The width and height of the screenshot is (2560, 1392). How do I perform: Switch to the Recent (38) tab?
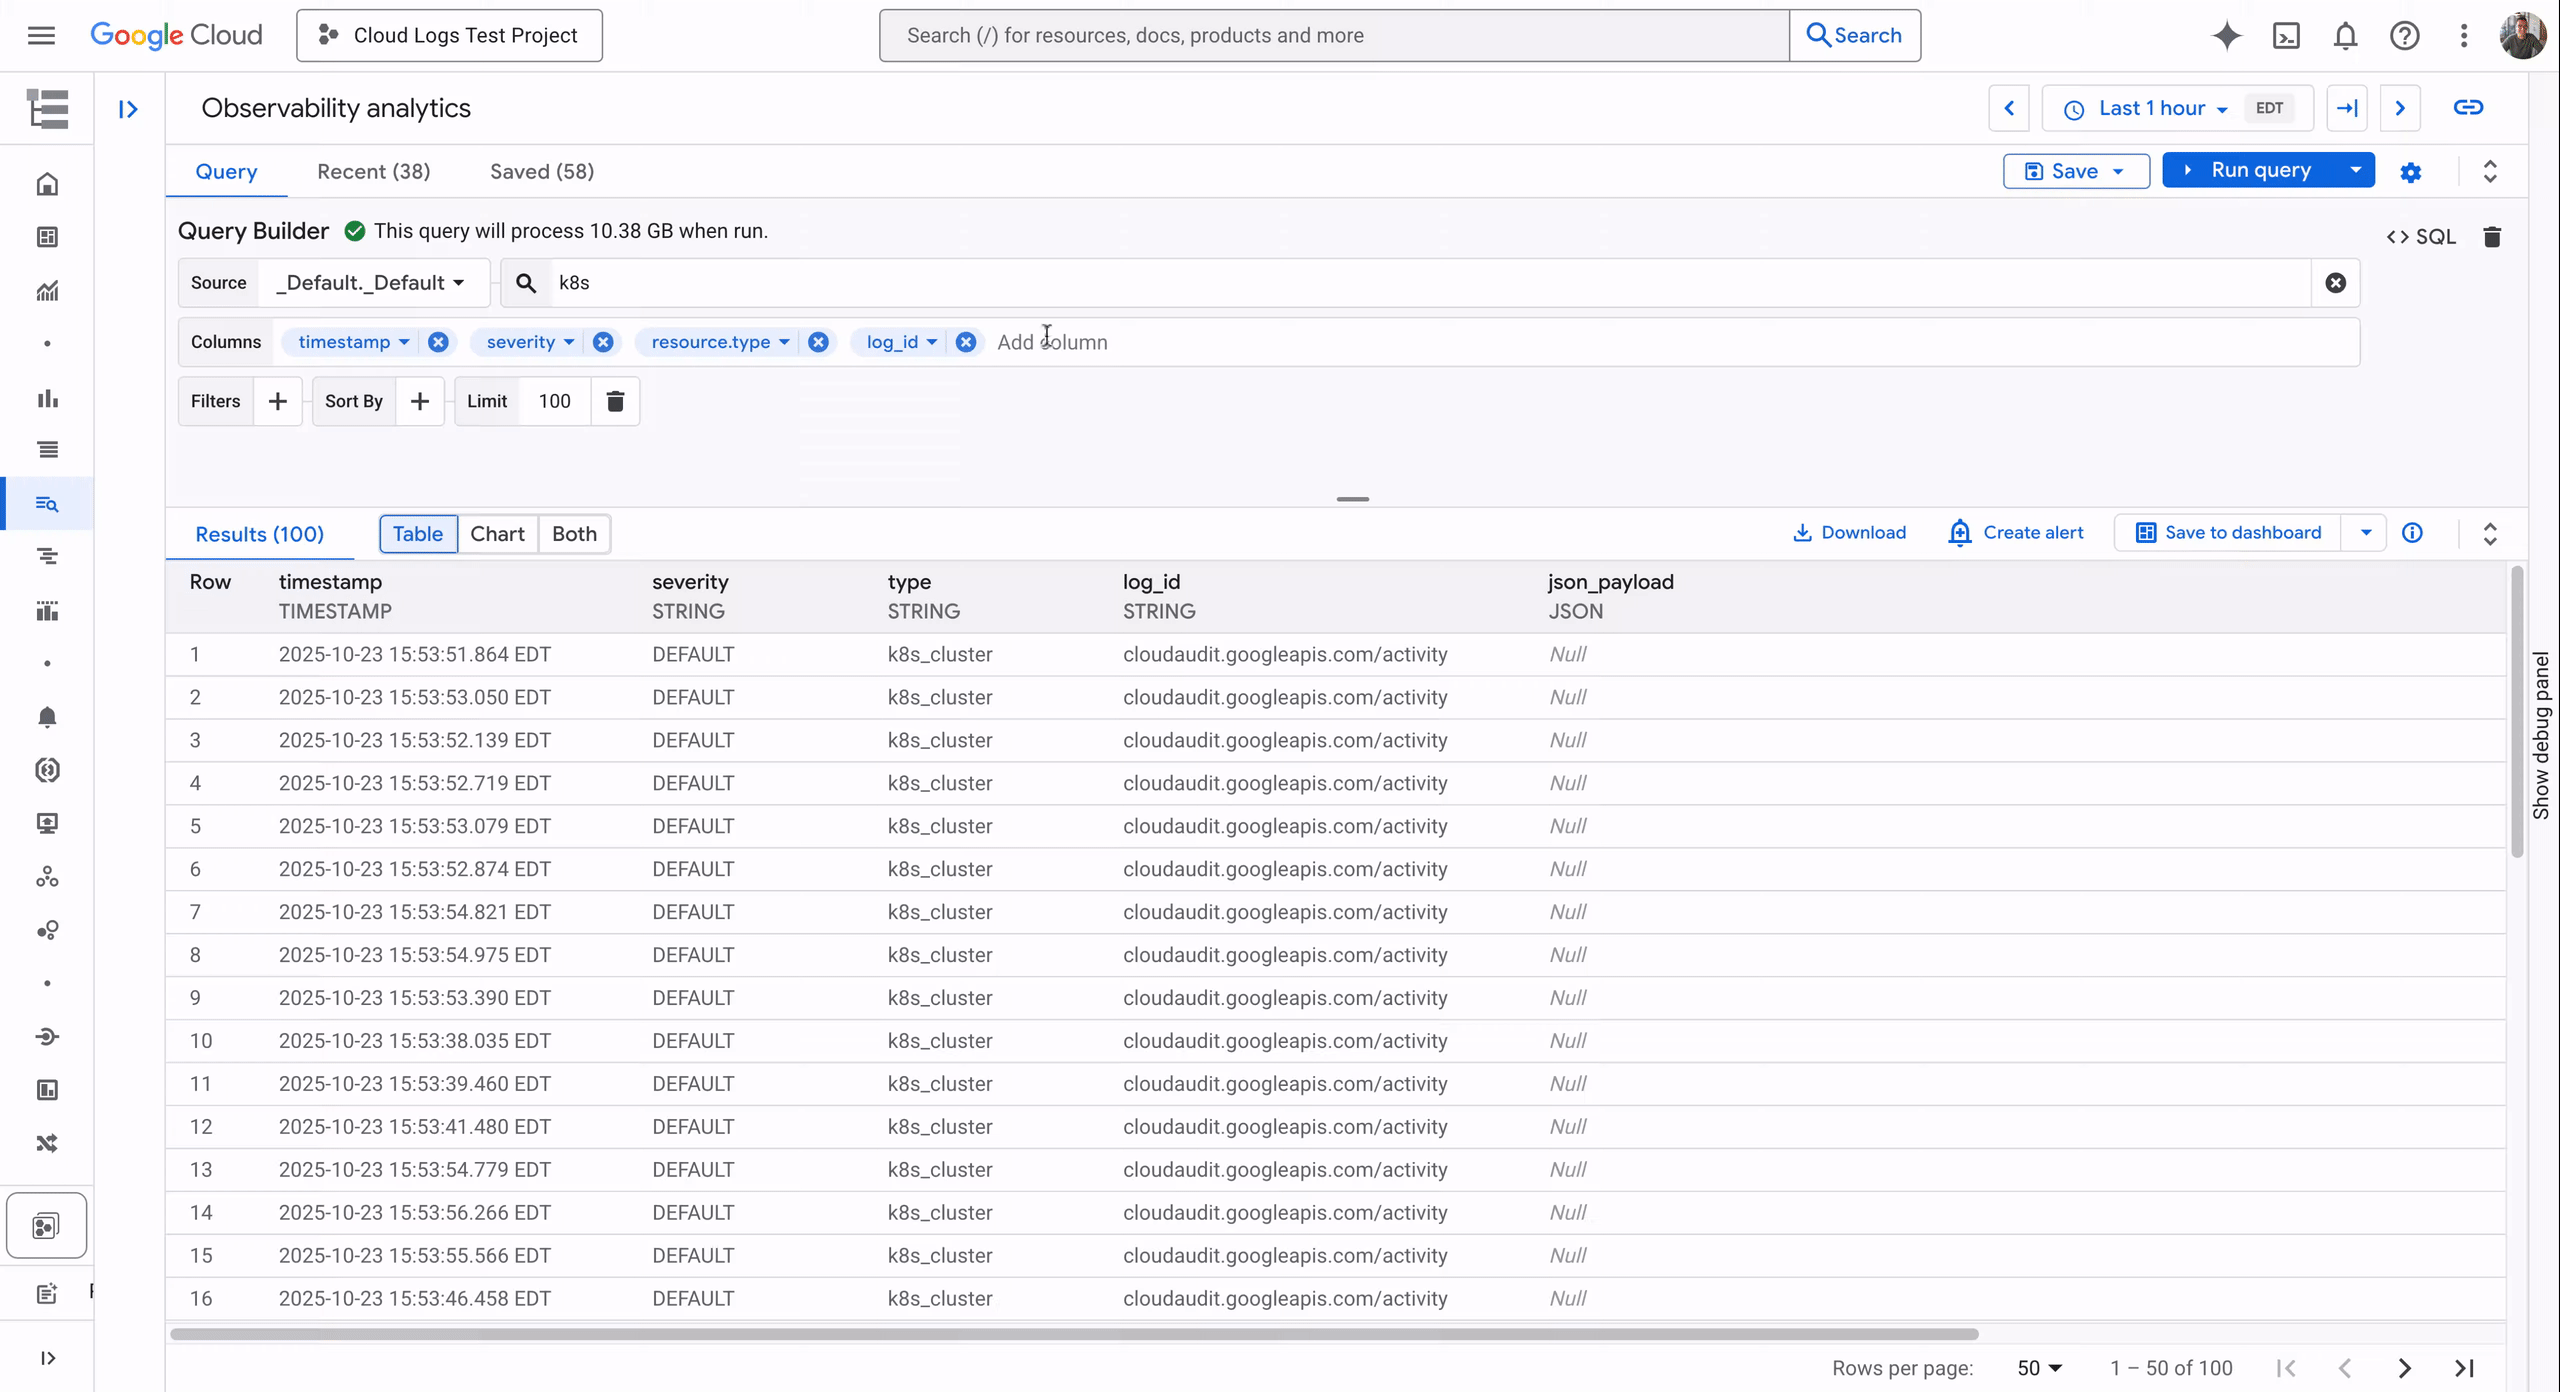click(x=373, y=172)
